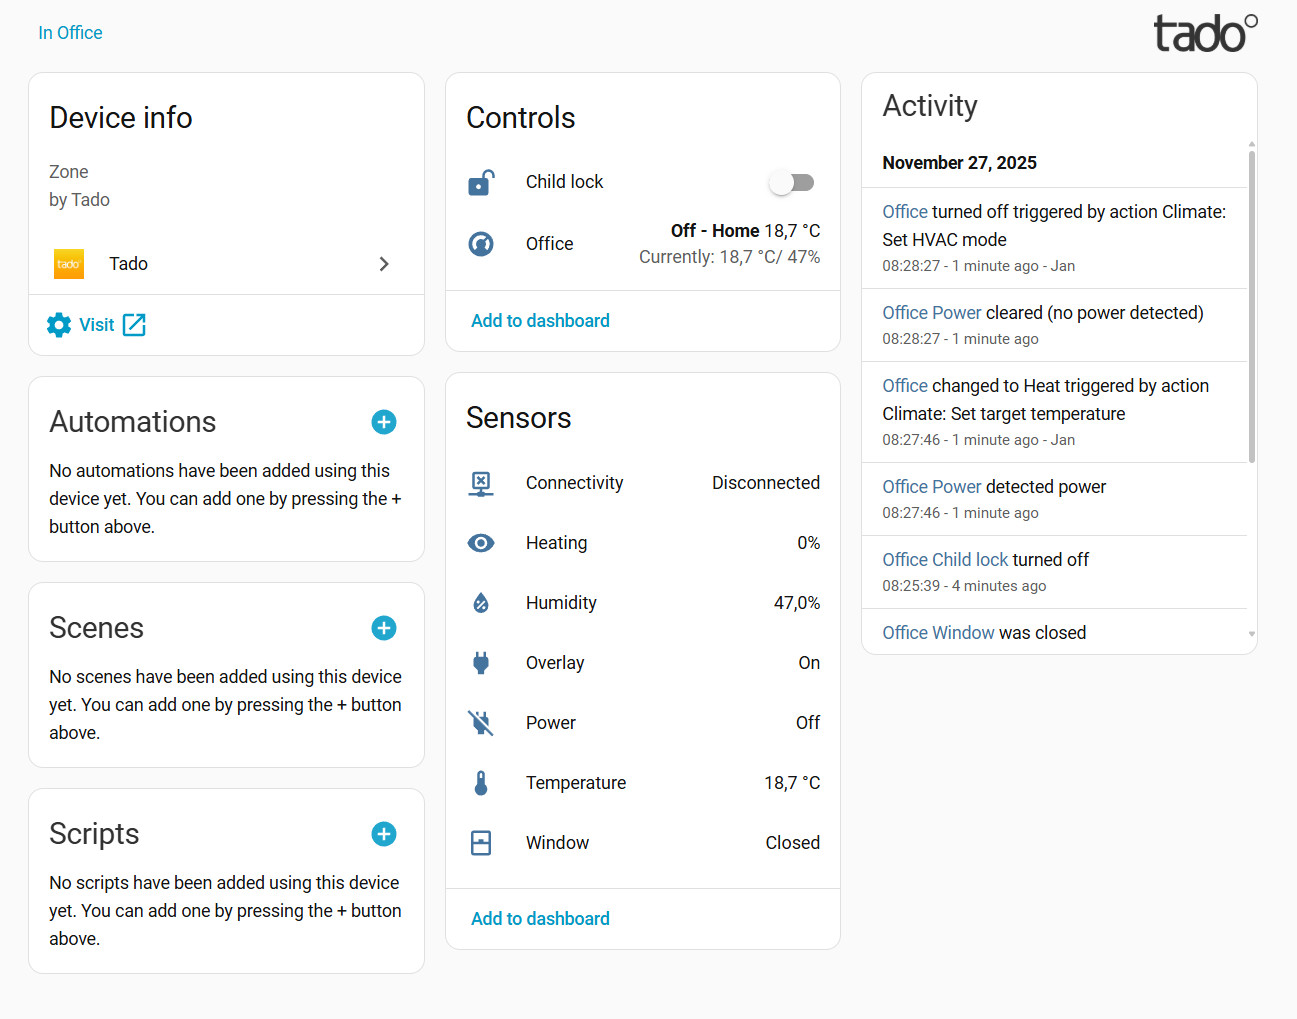The height and width of the screenshot is (1019, 1297).
Task: Open the Overlay sensor row
Action: pos(642,663)
